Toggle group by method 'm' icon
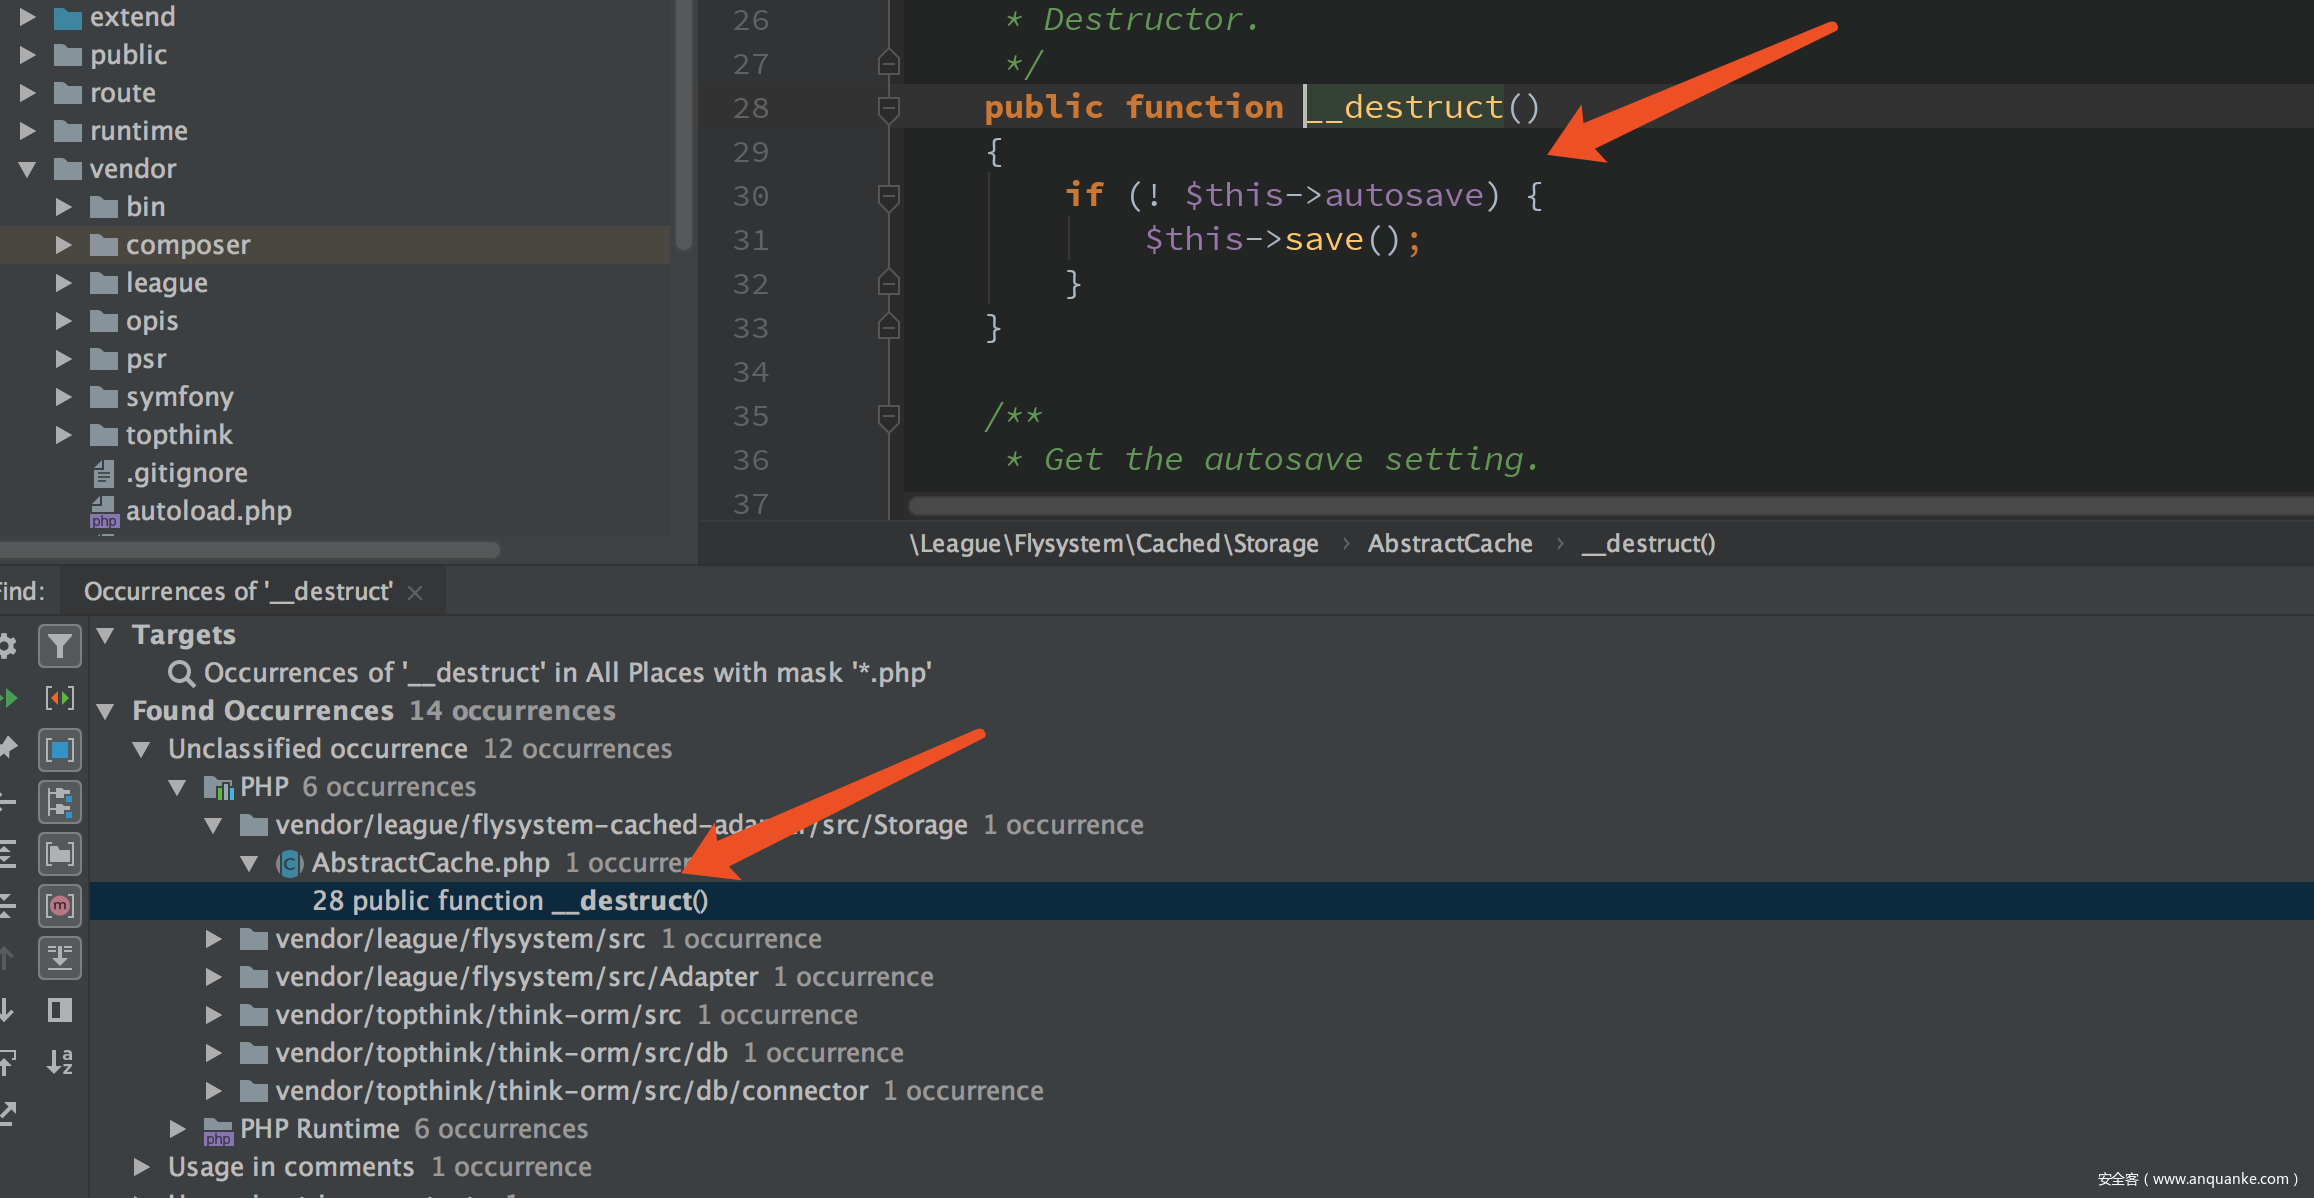Image resolution: width=2314 pixels, height=1198 pixels. 59,906
